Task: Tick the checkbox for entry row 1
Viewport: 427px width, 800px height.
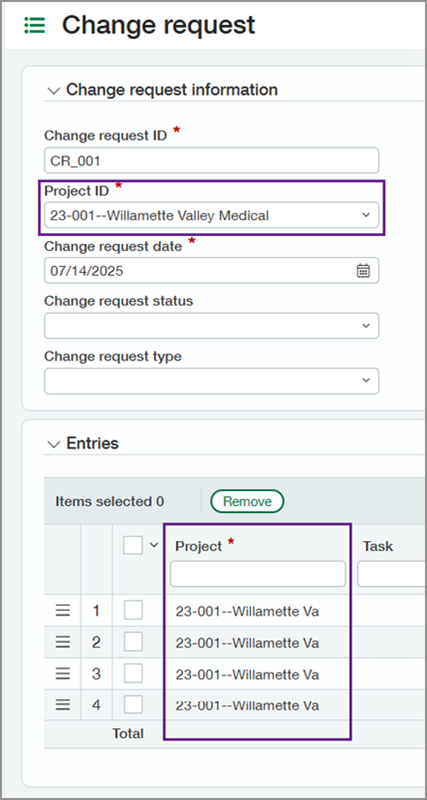Action: pos(133,610)
